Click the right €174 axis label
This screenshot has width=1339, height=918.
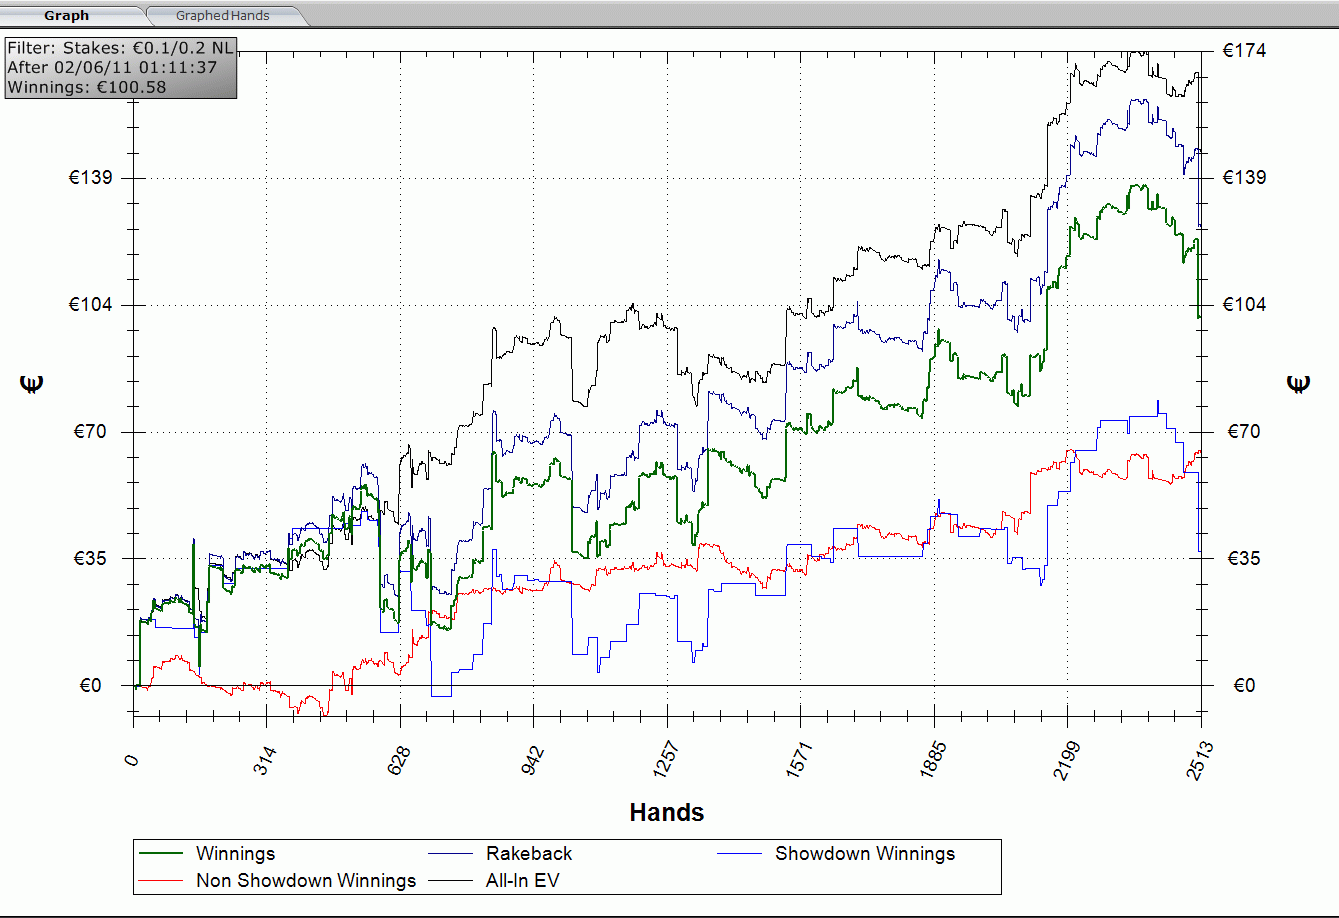coord(1245,50)
